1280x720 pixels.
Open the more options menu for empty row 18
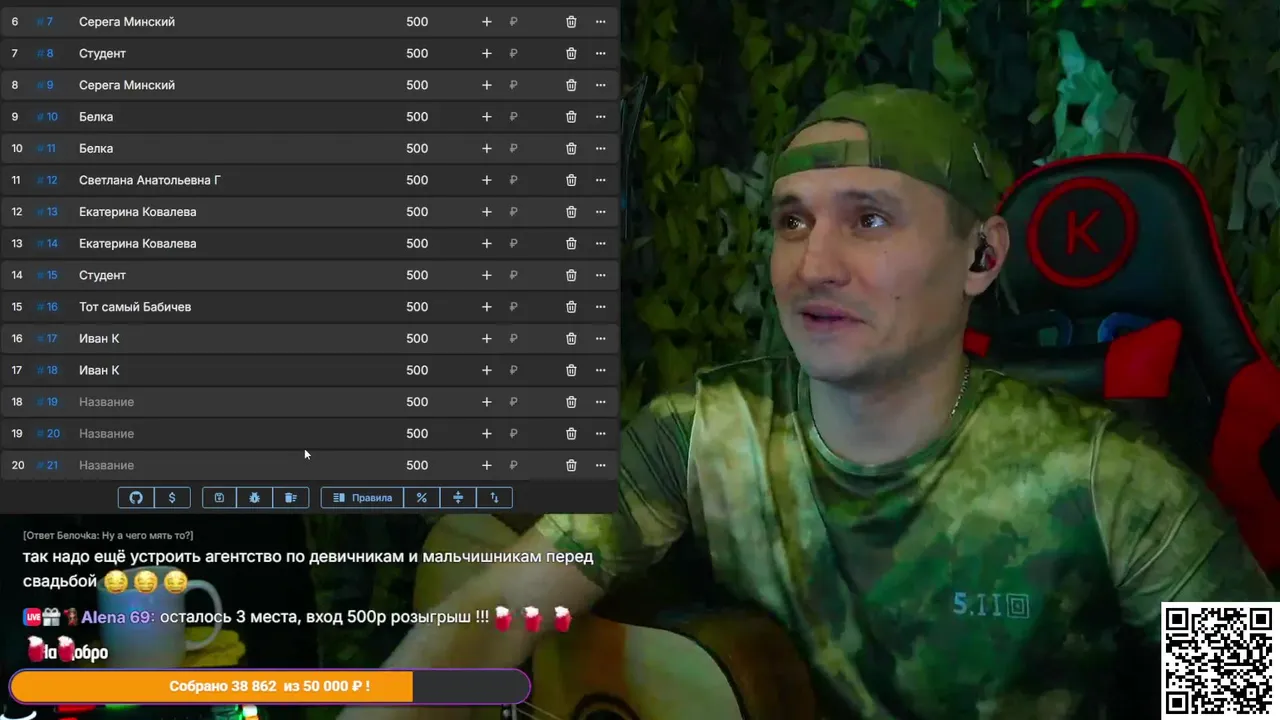tap(601, 402)
